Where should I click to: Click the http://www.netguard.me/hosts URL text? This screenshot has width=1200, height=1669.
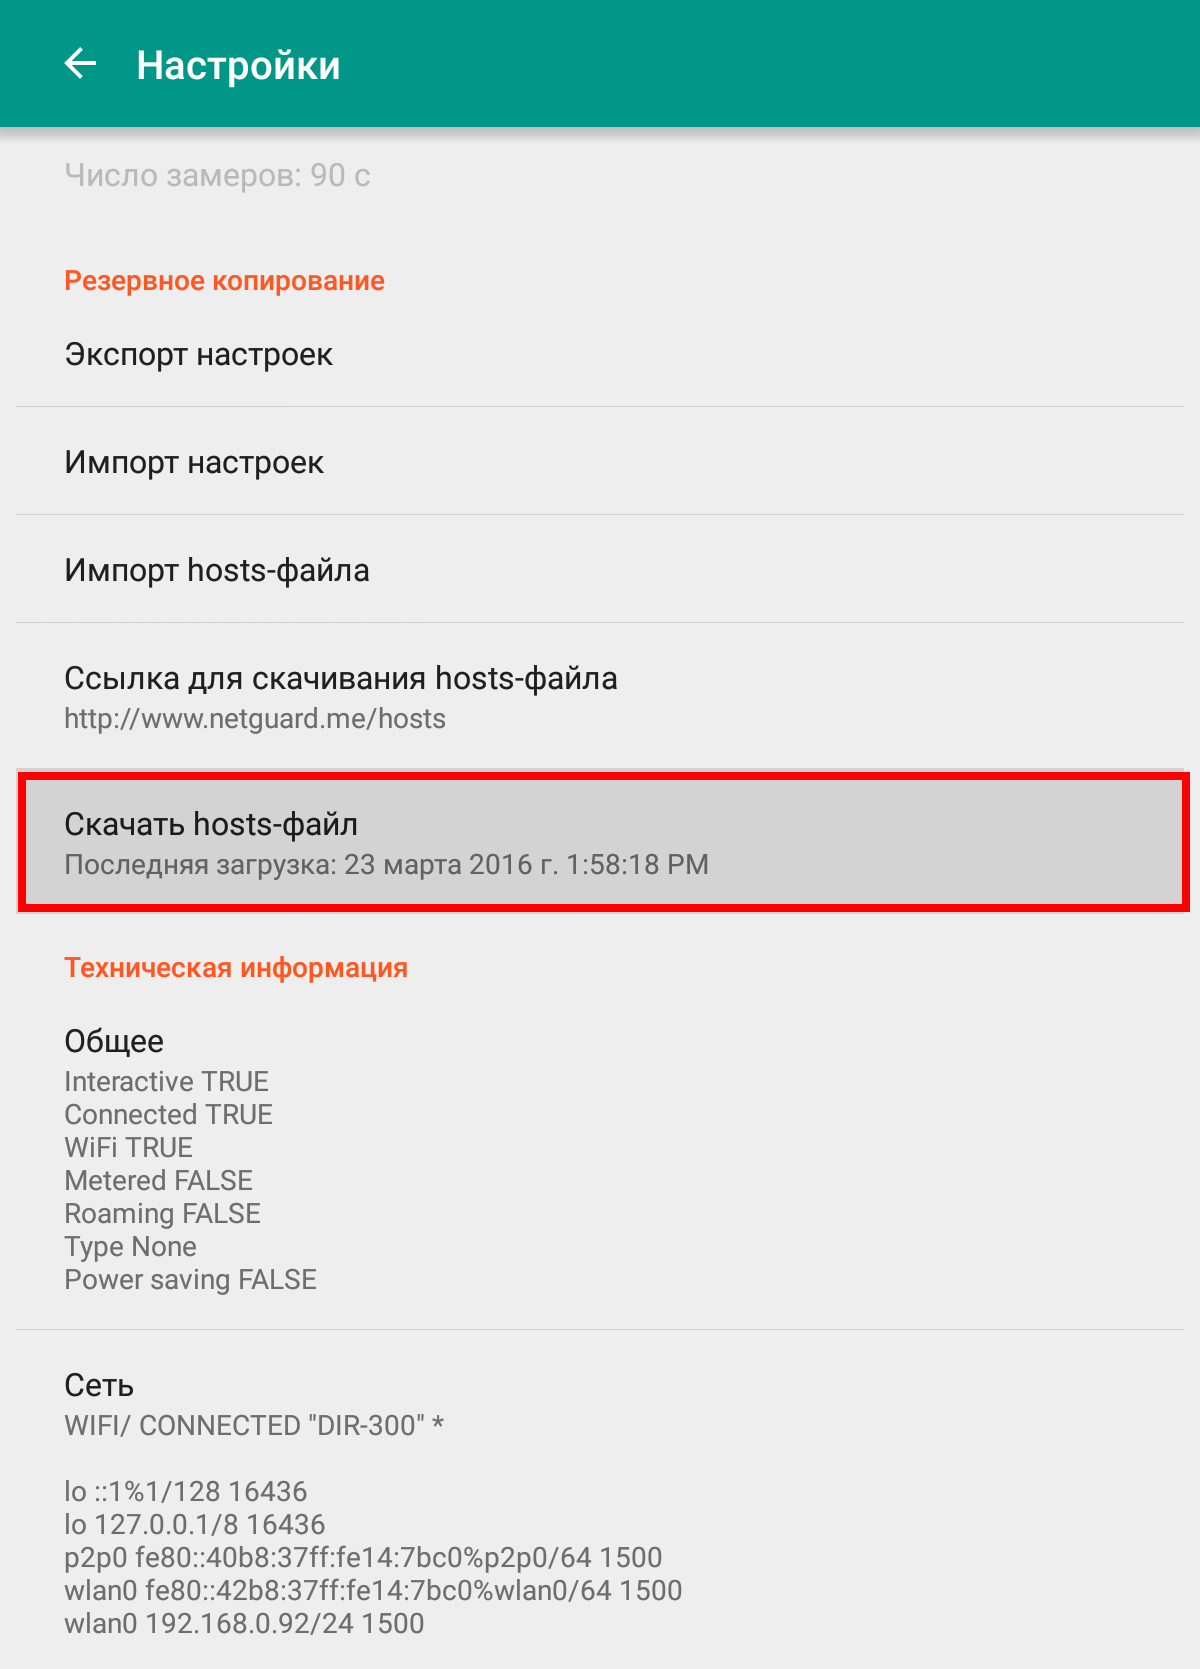255,719
